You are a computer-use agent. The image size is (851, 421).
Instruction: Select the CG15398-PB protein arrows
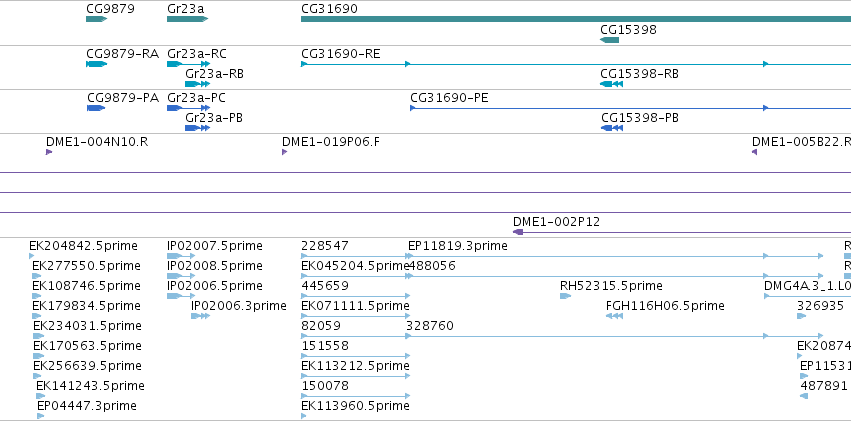coord(611,128)
